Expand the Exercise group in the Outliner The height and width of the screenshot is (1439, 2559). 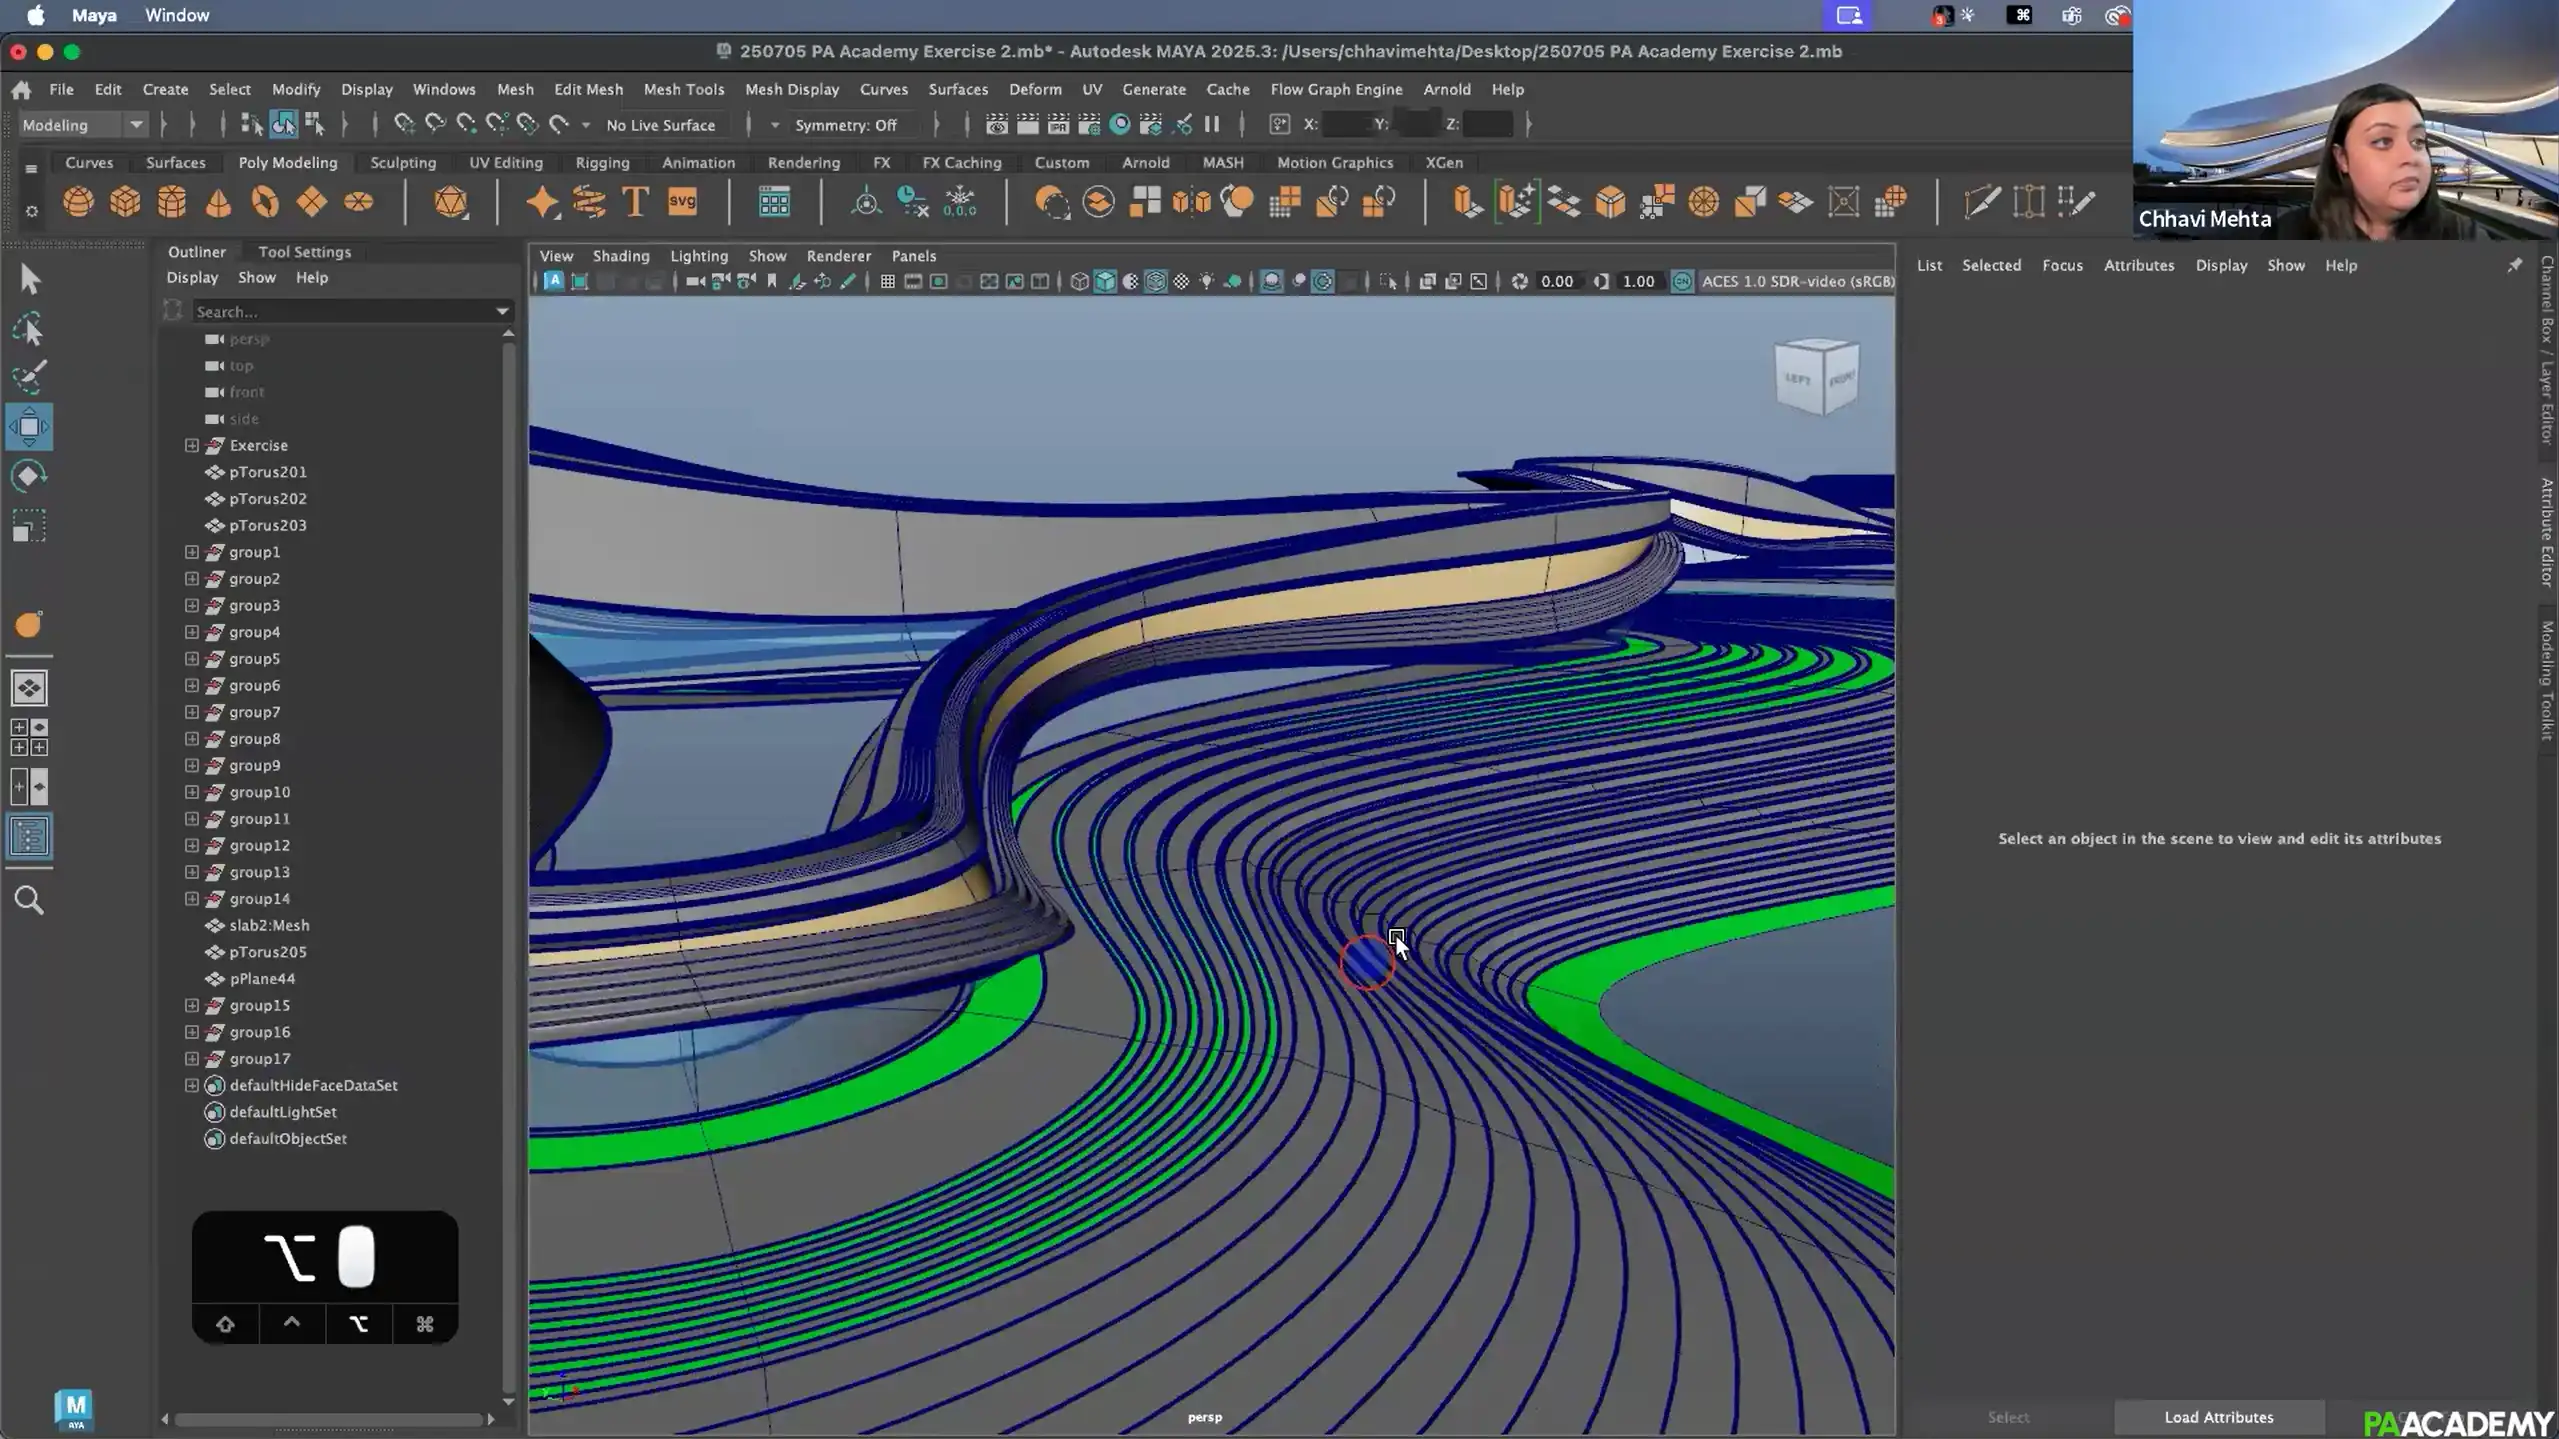pyautogui.click(x=191, y=445)
